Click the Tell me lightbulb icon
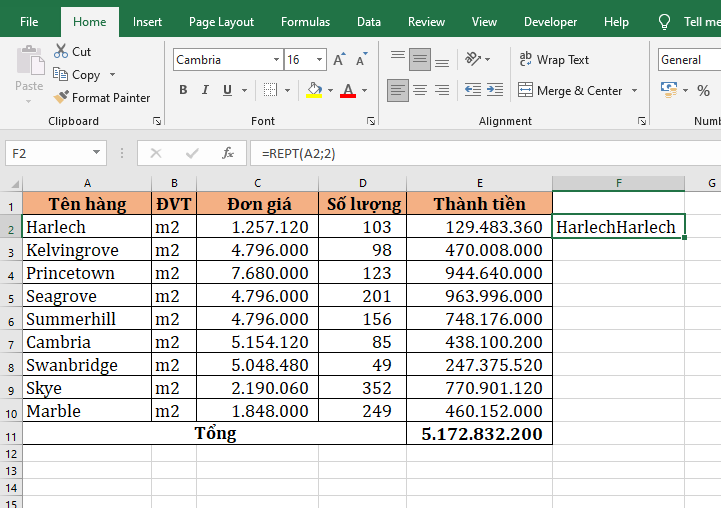 click(664, 22)
